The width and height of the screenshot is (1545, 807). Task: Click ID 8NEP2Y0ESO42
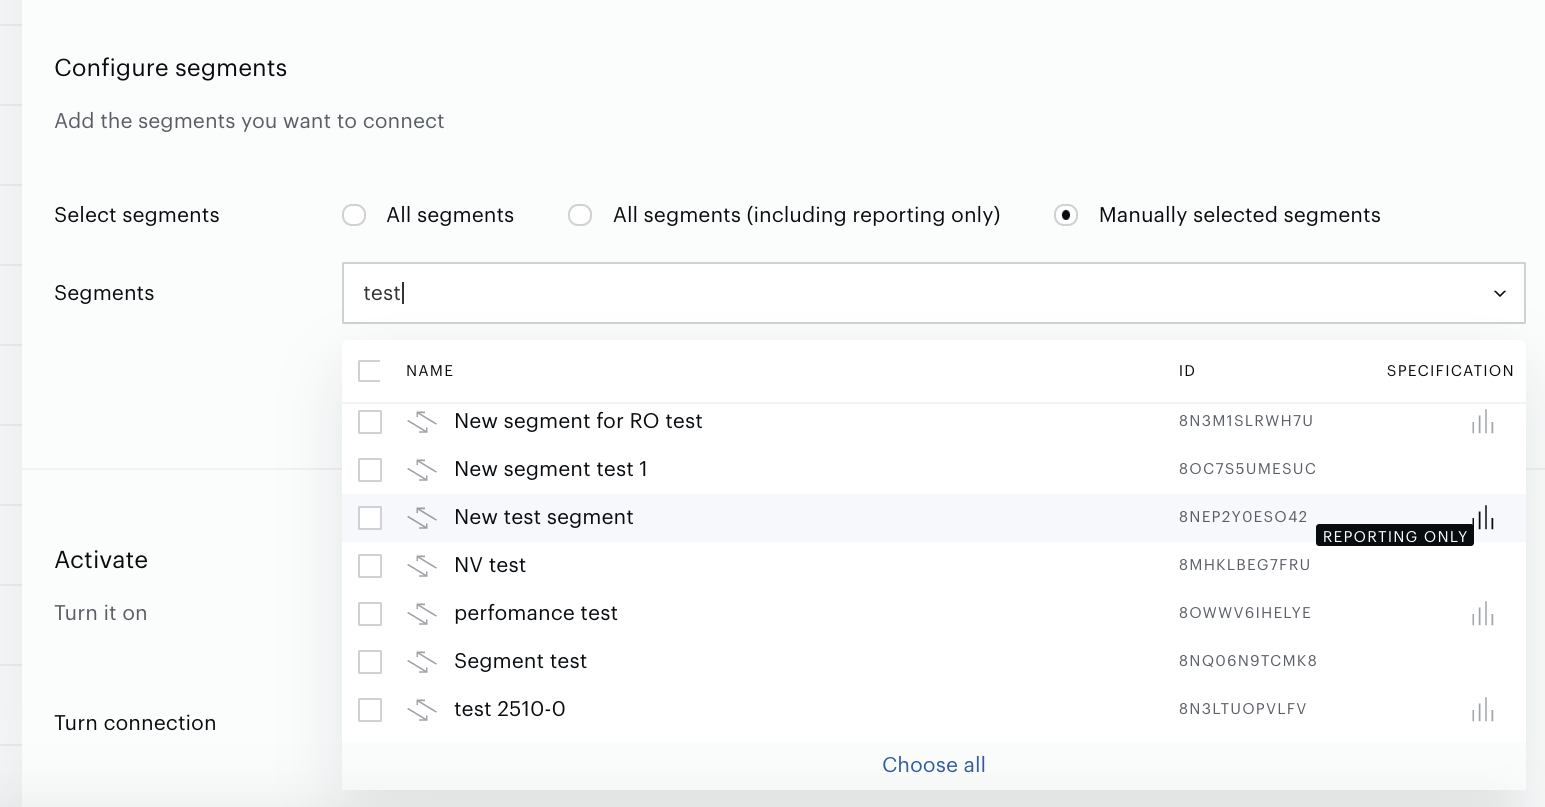[1243, 517]
